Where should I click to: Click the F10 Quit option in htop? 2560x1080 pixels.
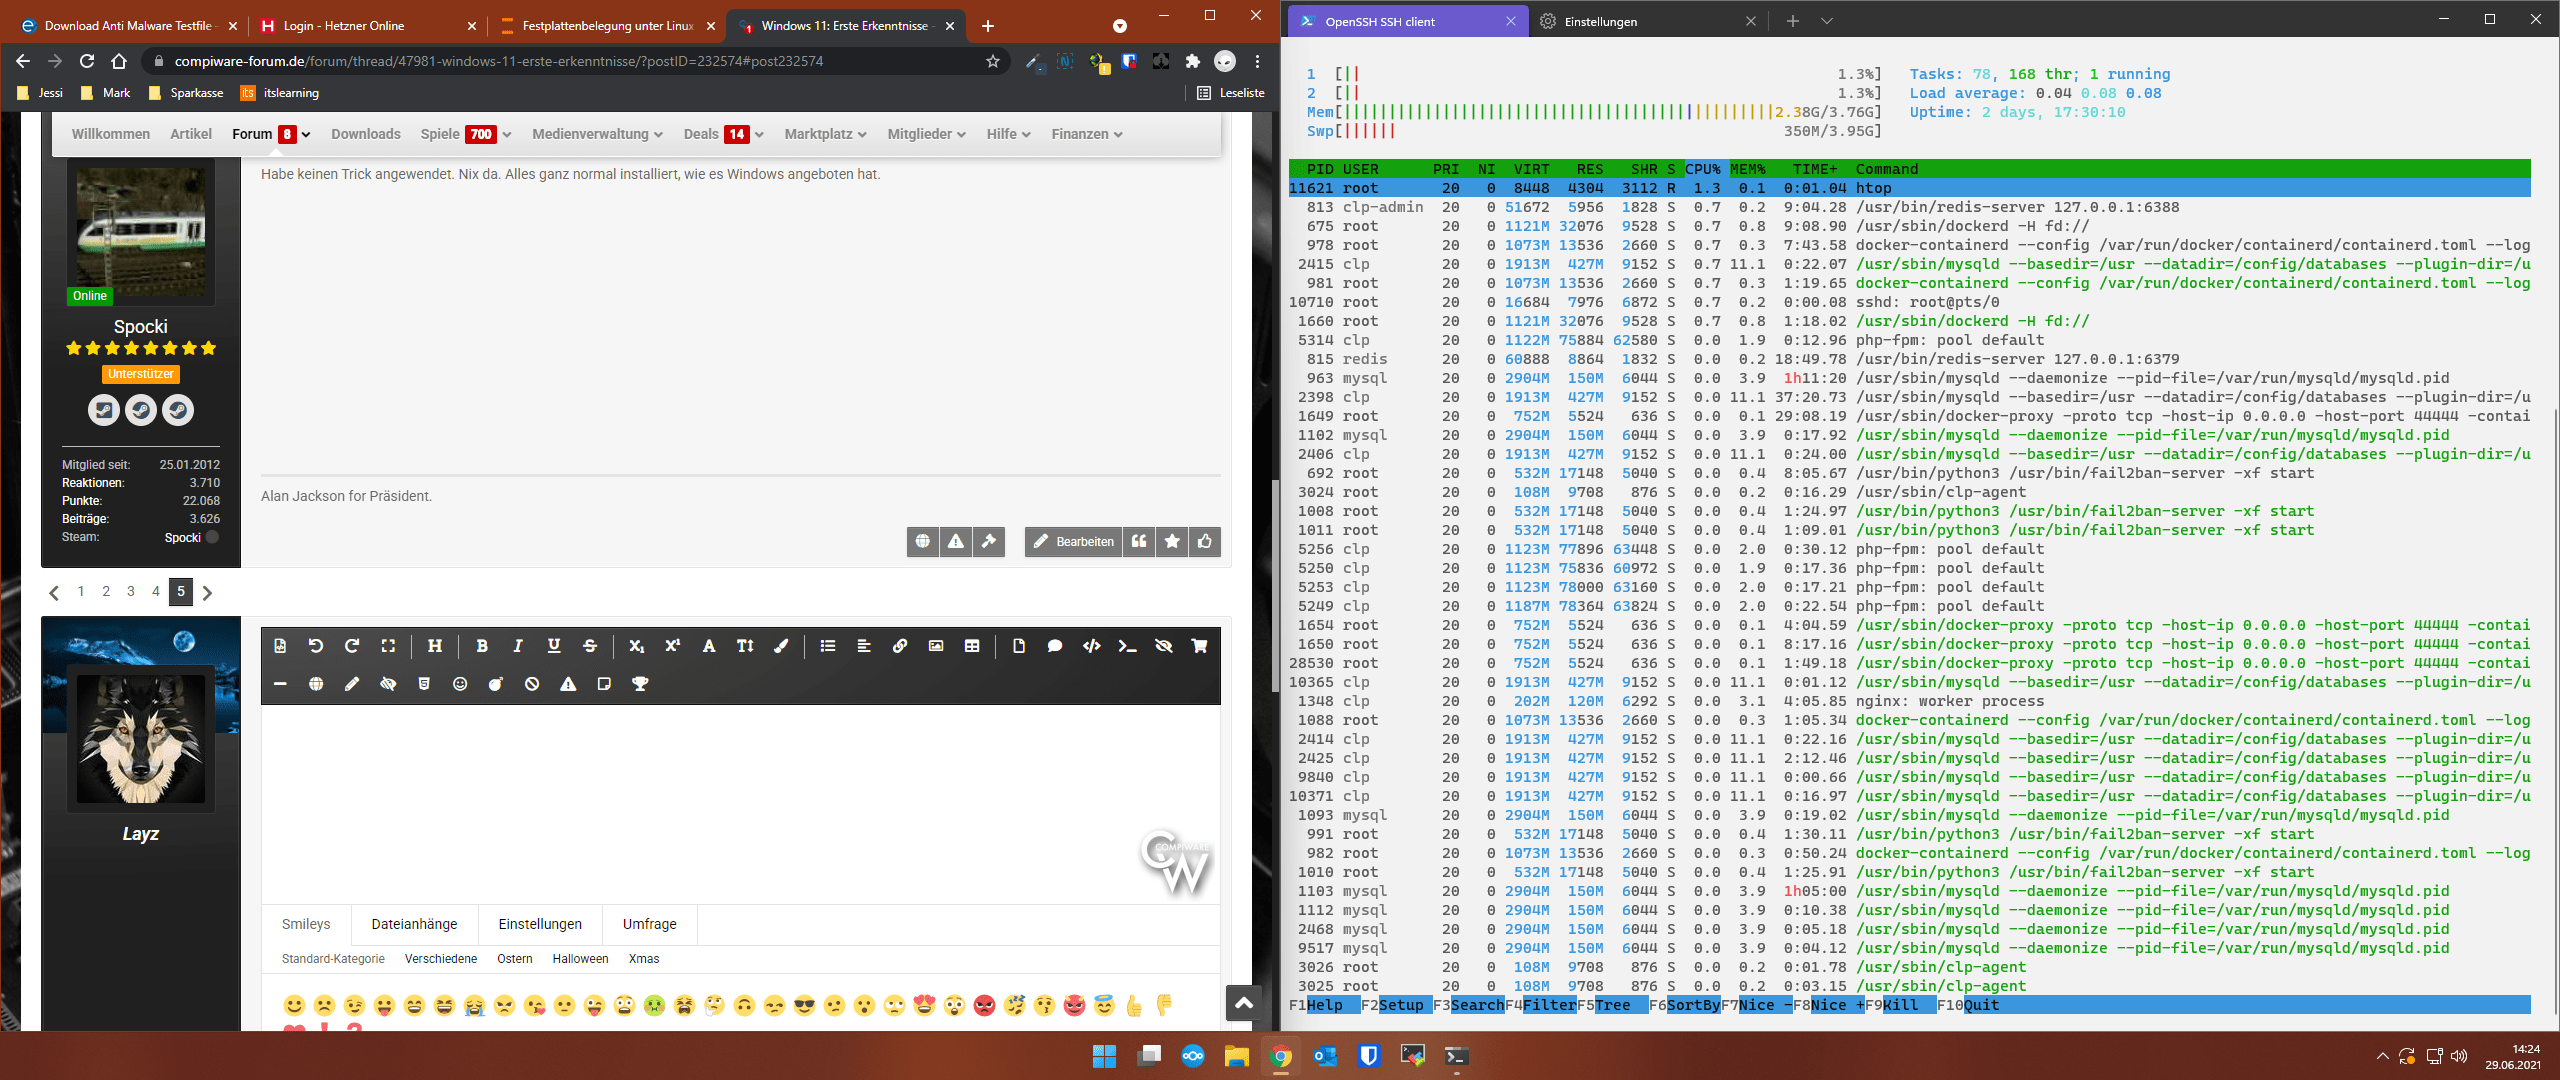pos(1967,1005)
